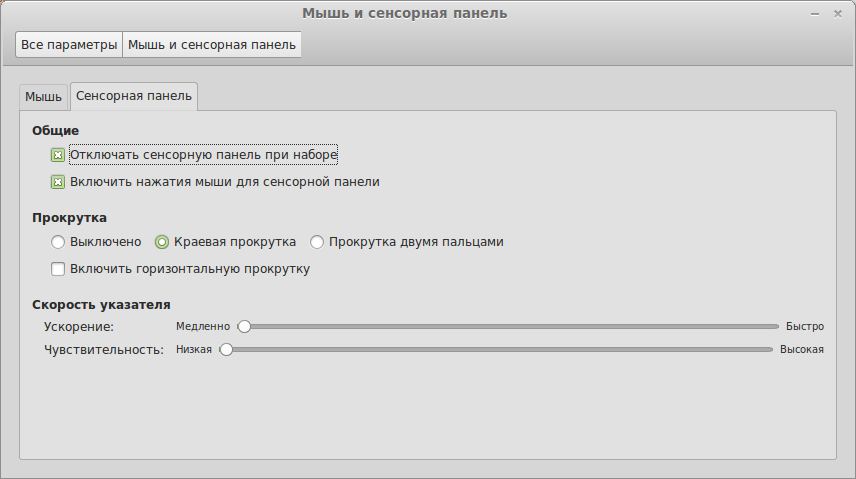The width and height of the screenshot is (856, 479).
Task: Click the 'Чувствительность' slider handle
Action: click(x=226, y=350)
